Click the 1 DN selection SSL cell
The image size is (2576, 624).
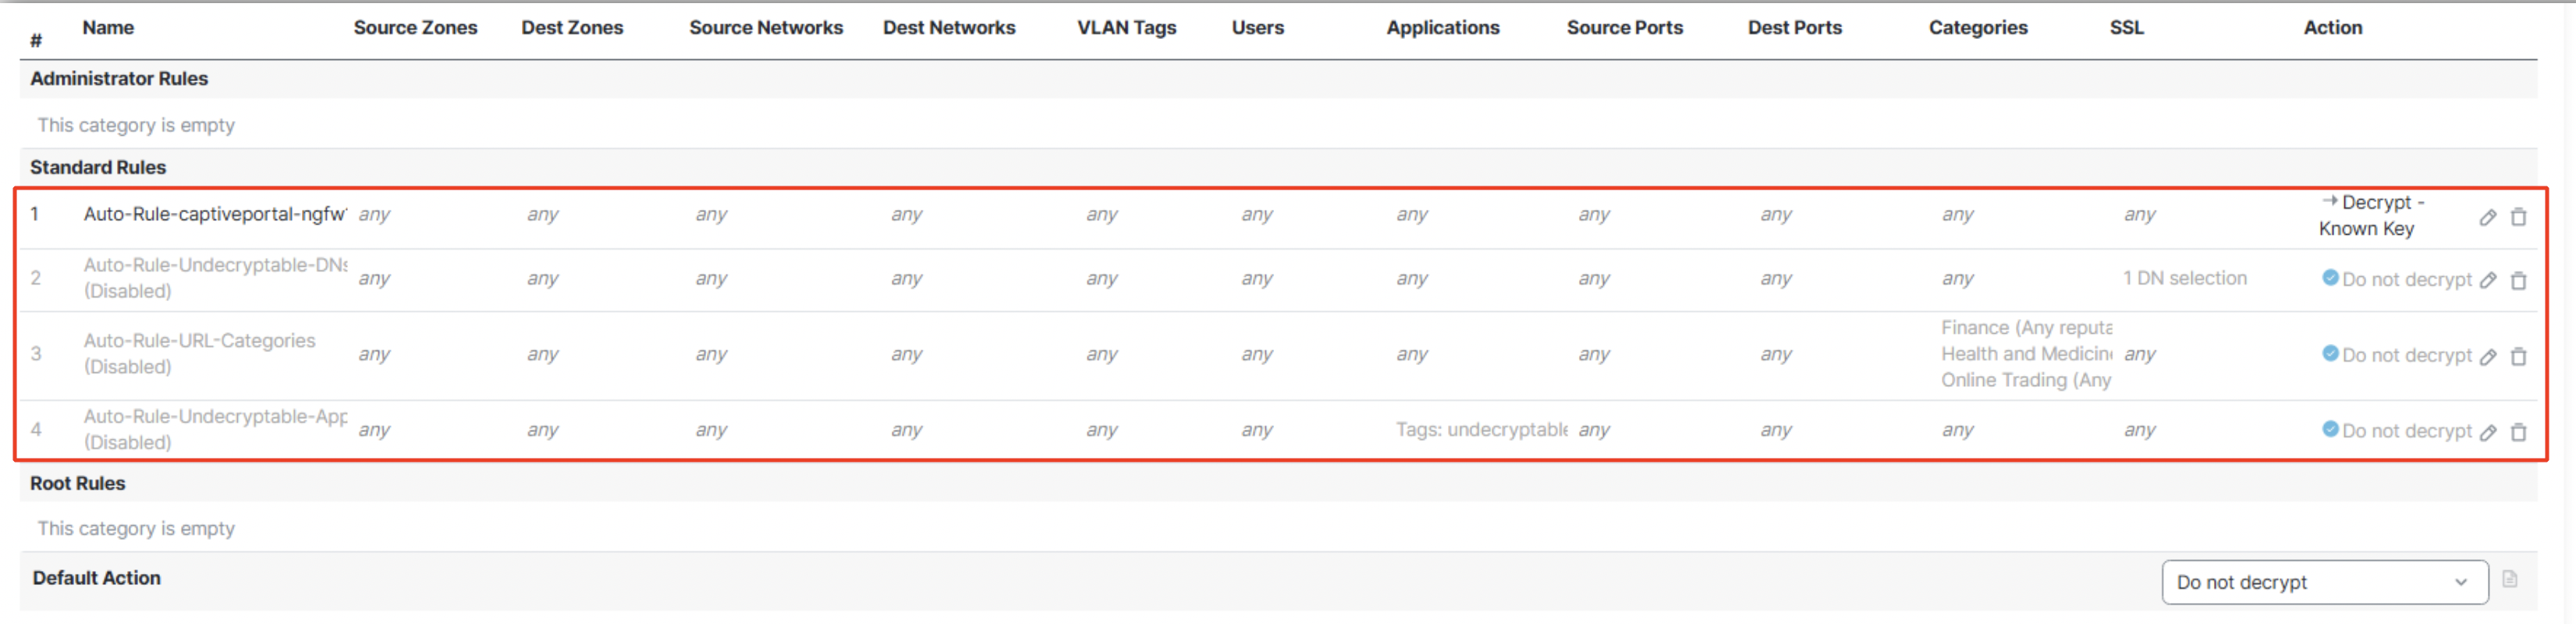coord(2184,278)
